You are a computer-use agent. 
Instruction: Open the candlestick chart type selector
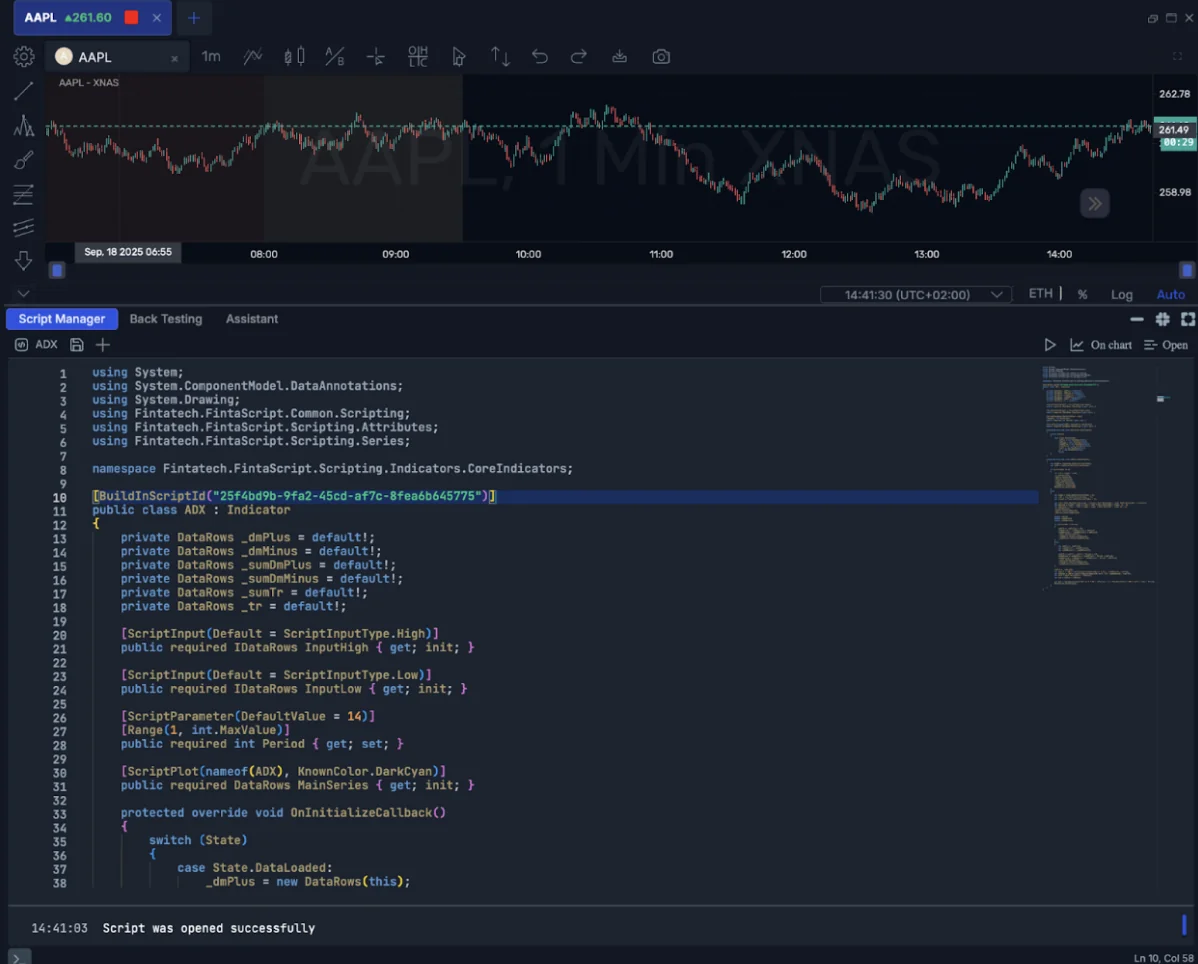[x=294, y=57]
